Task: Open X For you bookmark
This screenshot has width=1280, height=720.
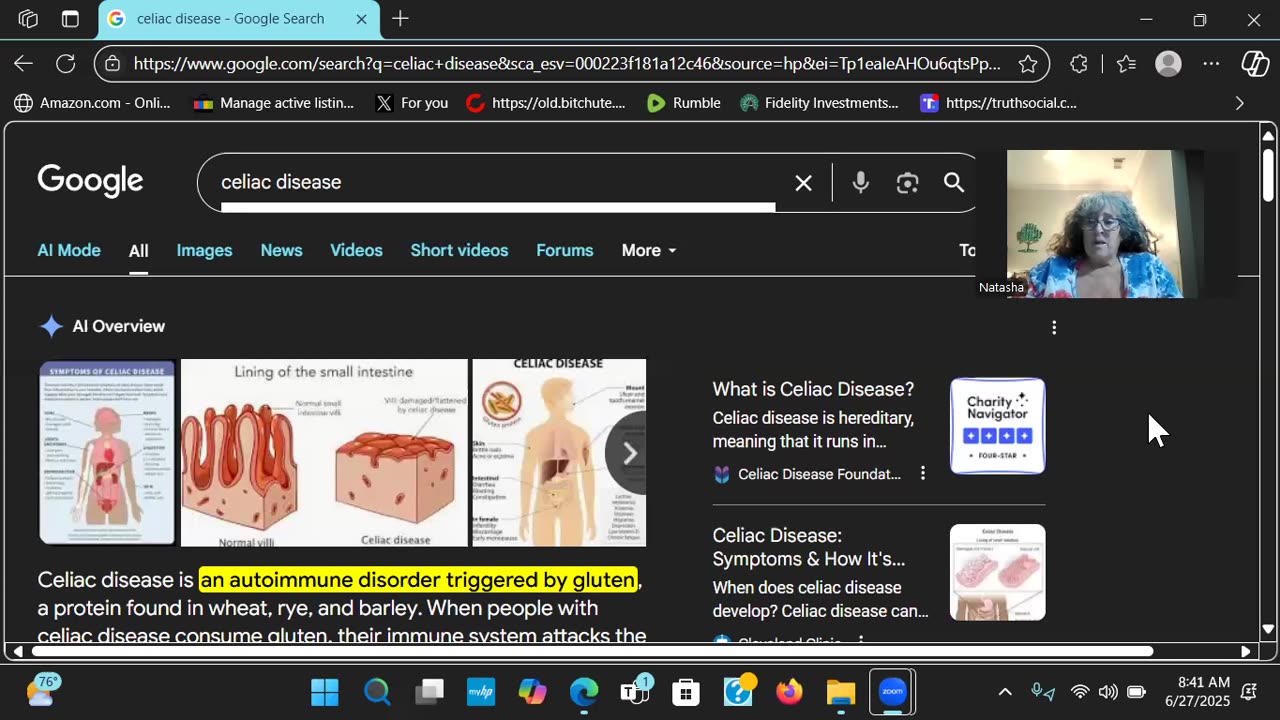Action: 411,103
